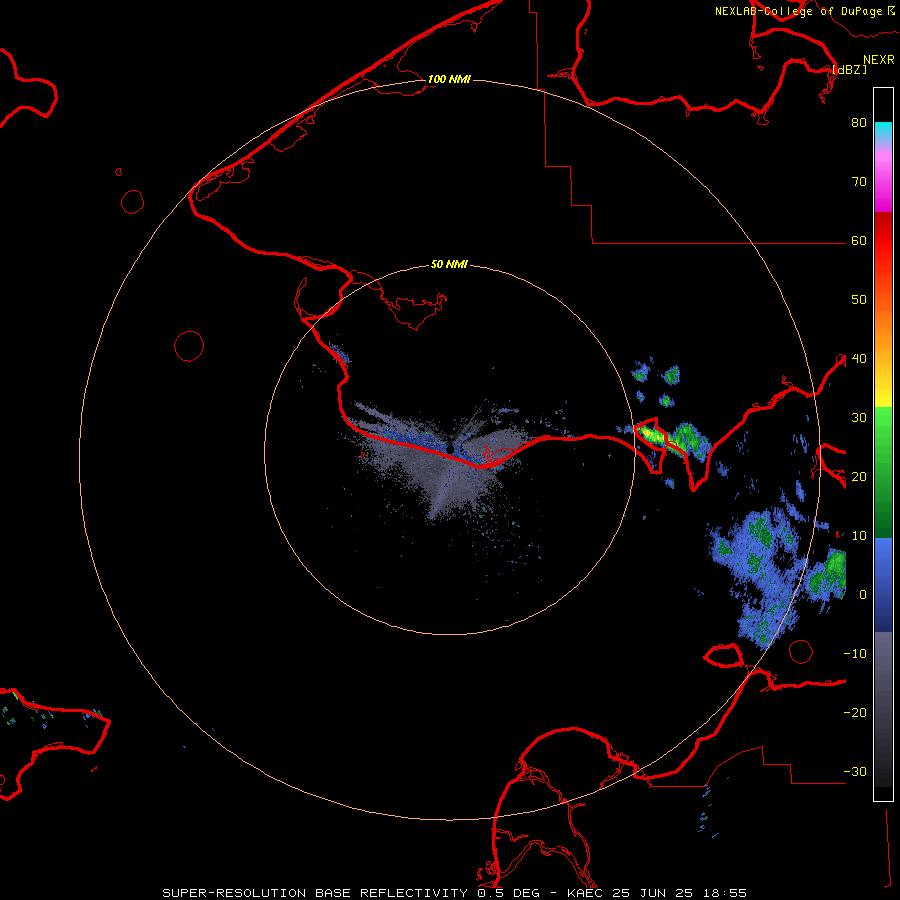Click the 50 NMI range ring label

pyautogui.click(x=449, y=265)
